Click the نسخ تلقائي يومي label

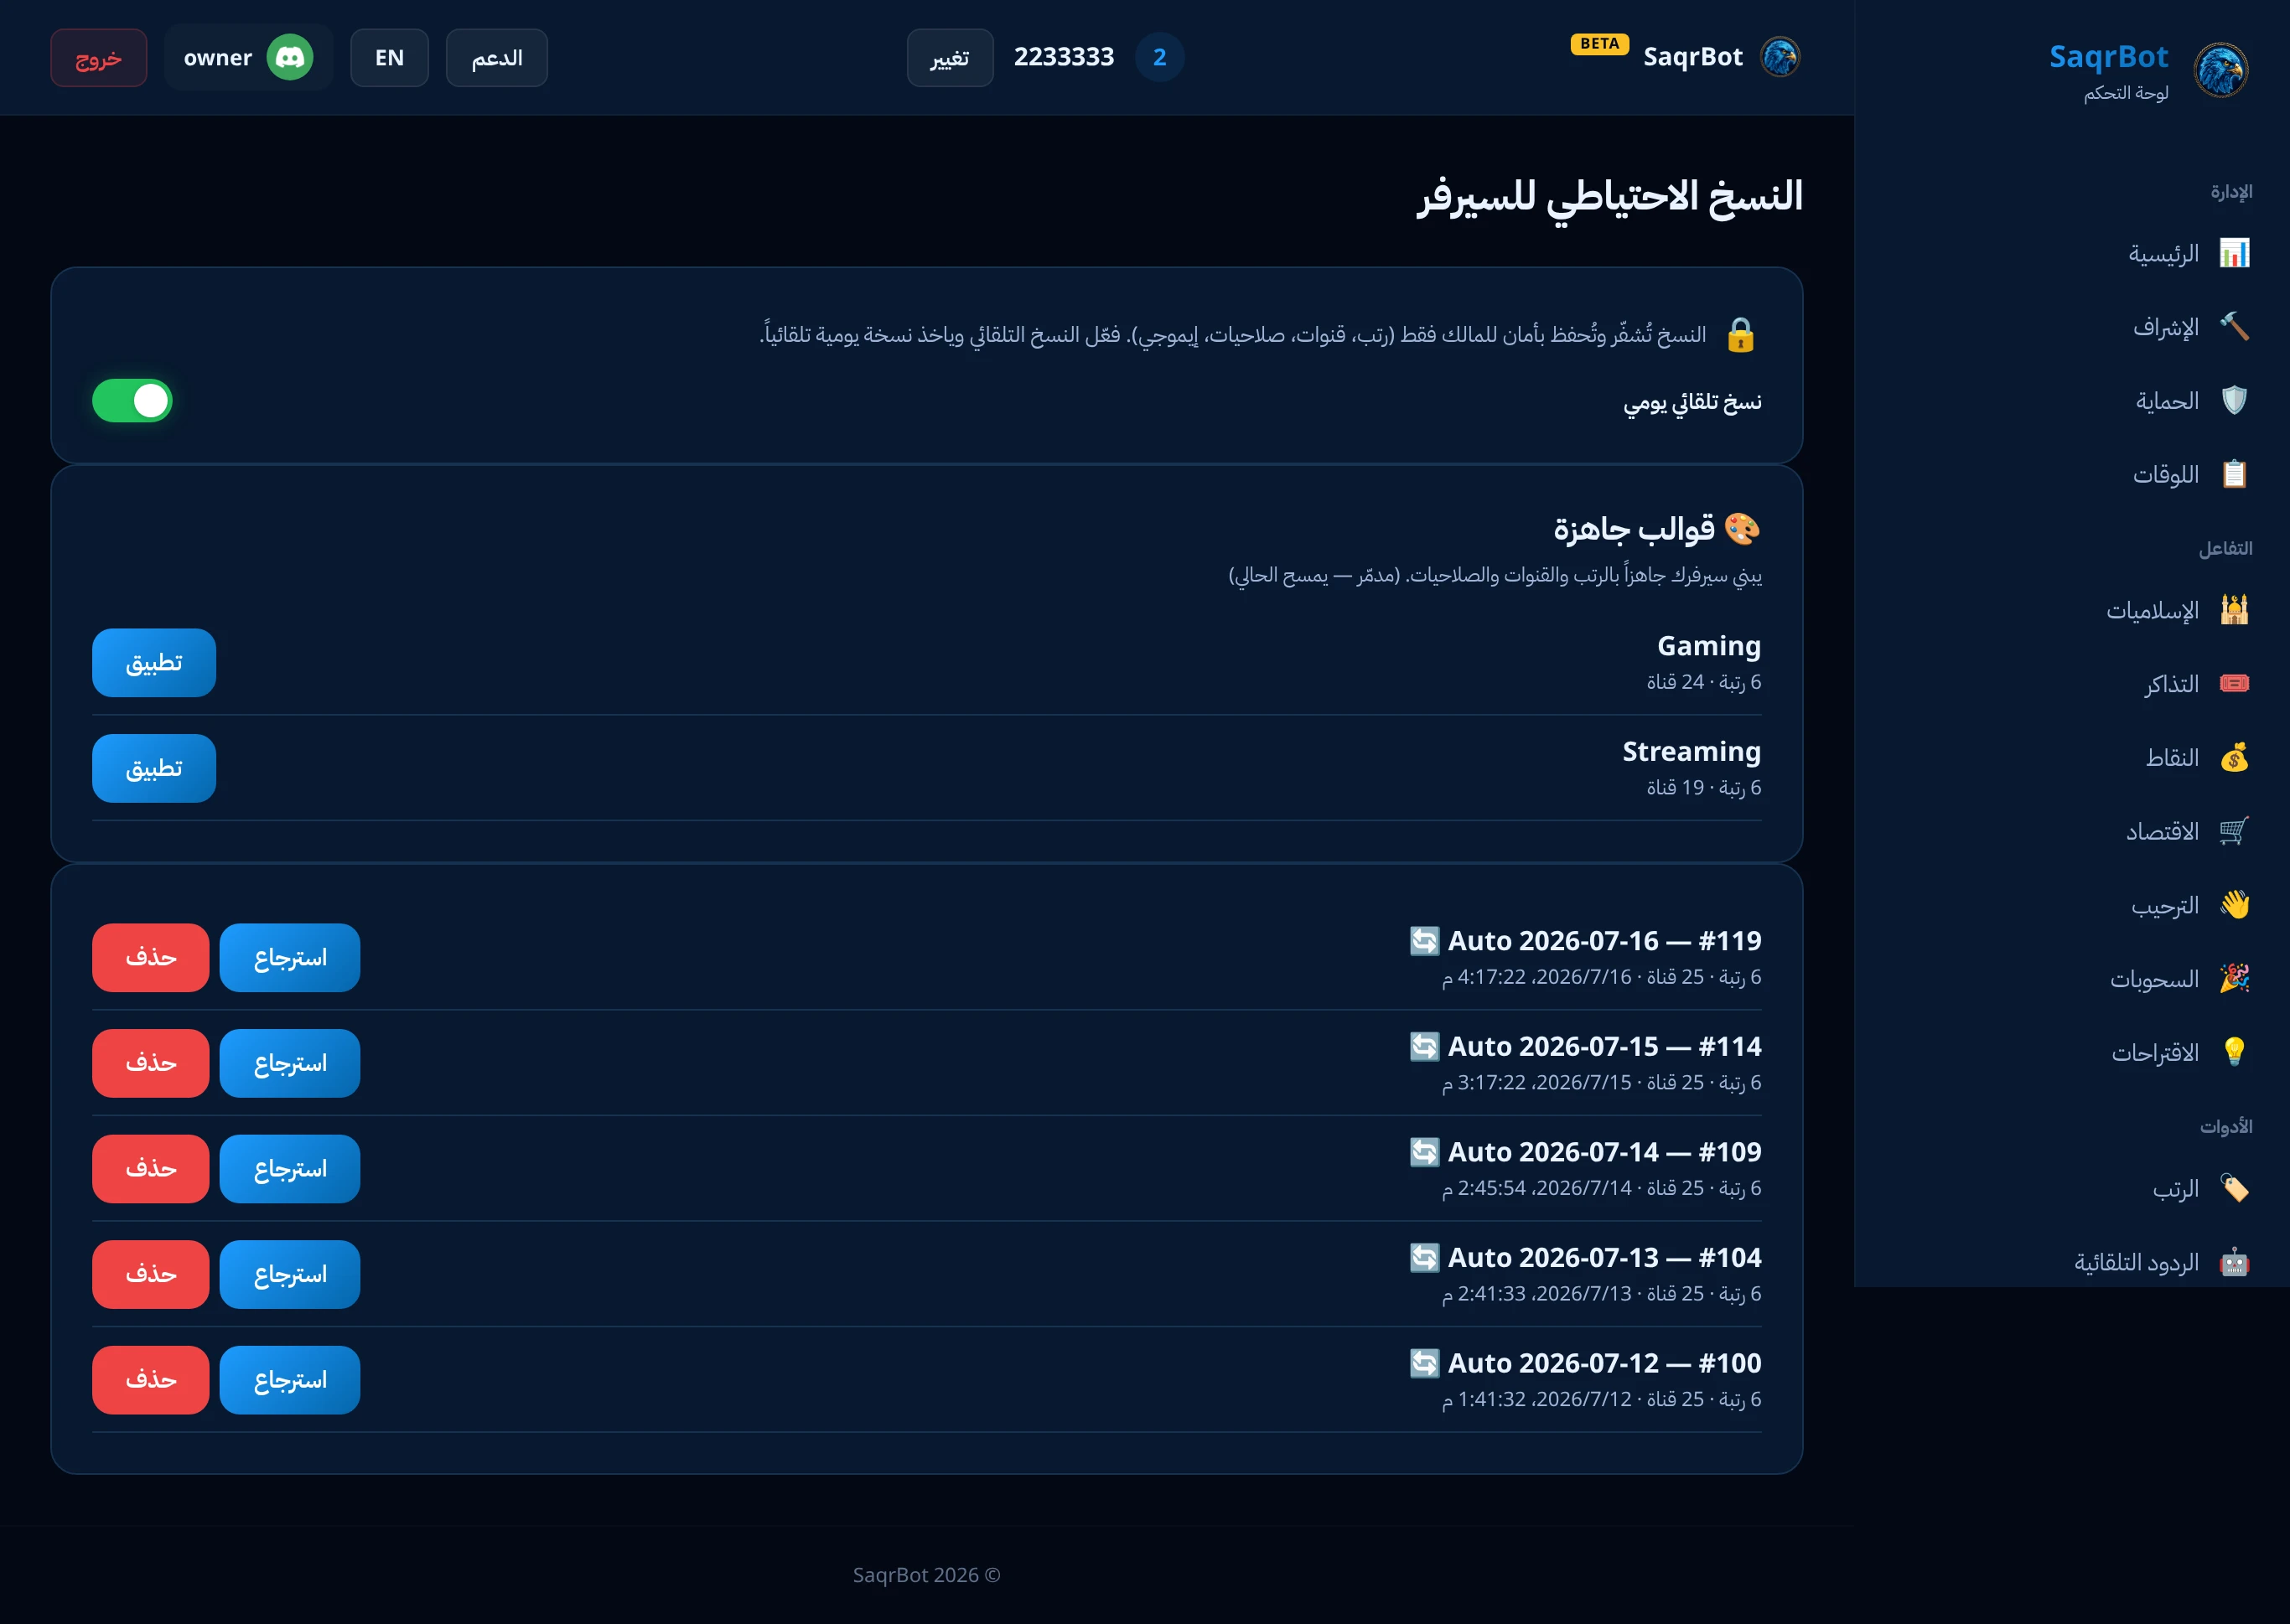point(1692,402)
